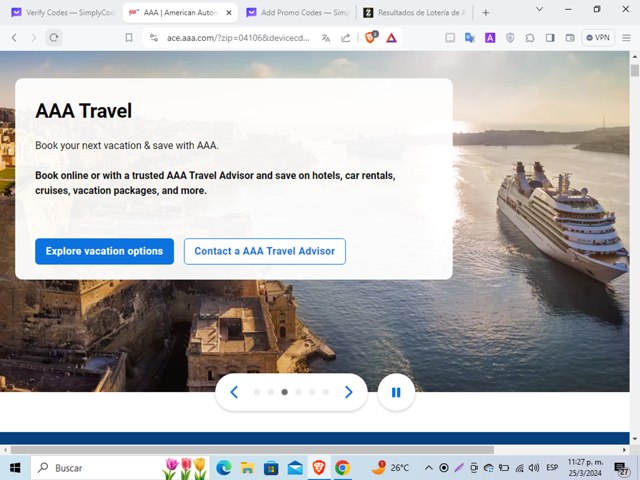Viewport: 640px width, 480px height.
Task: Click the Brave browser taskbar icon
Action: pyautogui.click(x=319, y=468)
